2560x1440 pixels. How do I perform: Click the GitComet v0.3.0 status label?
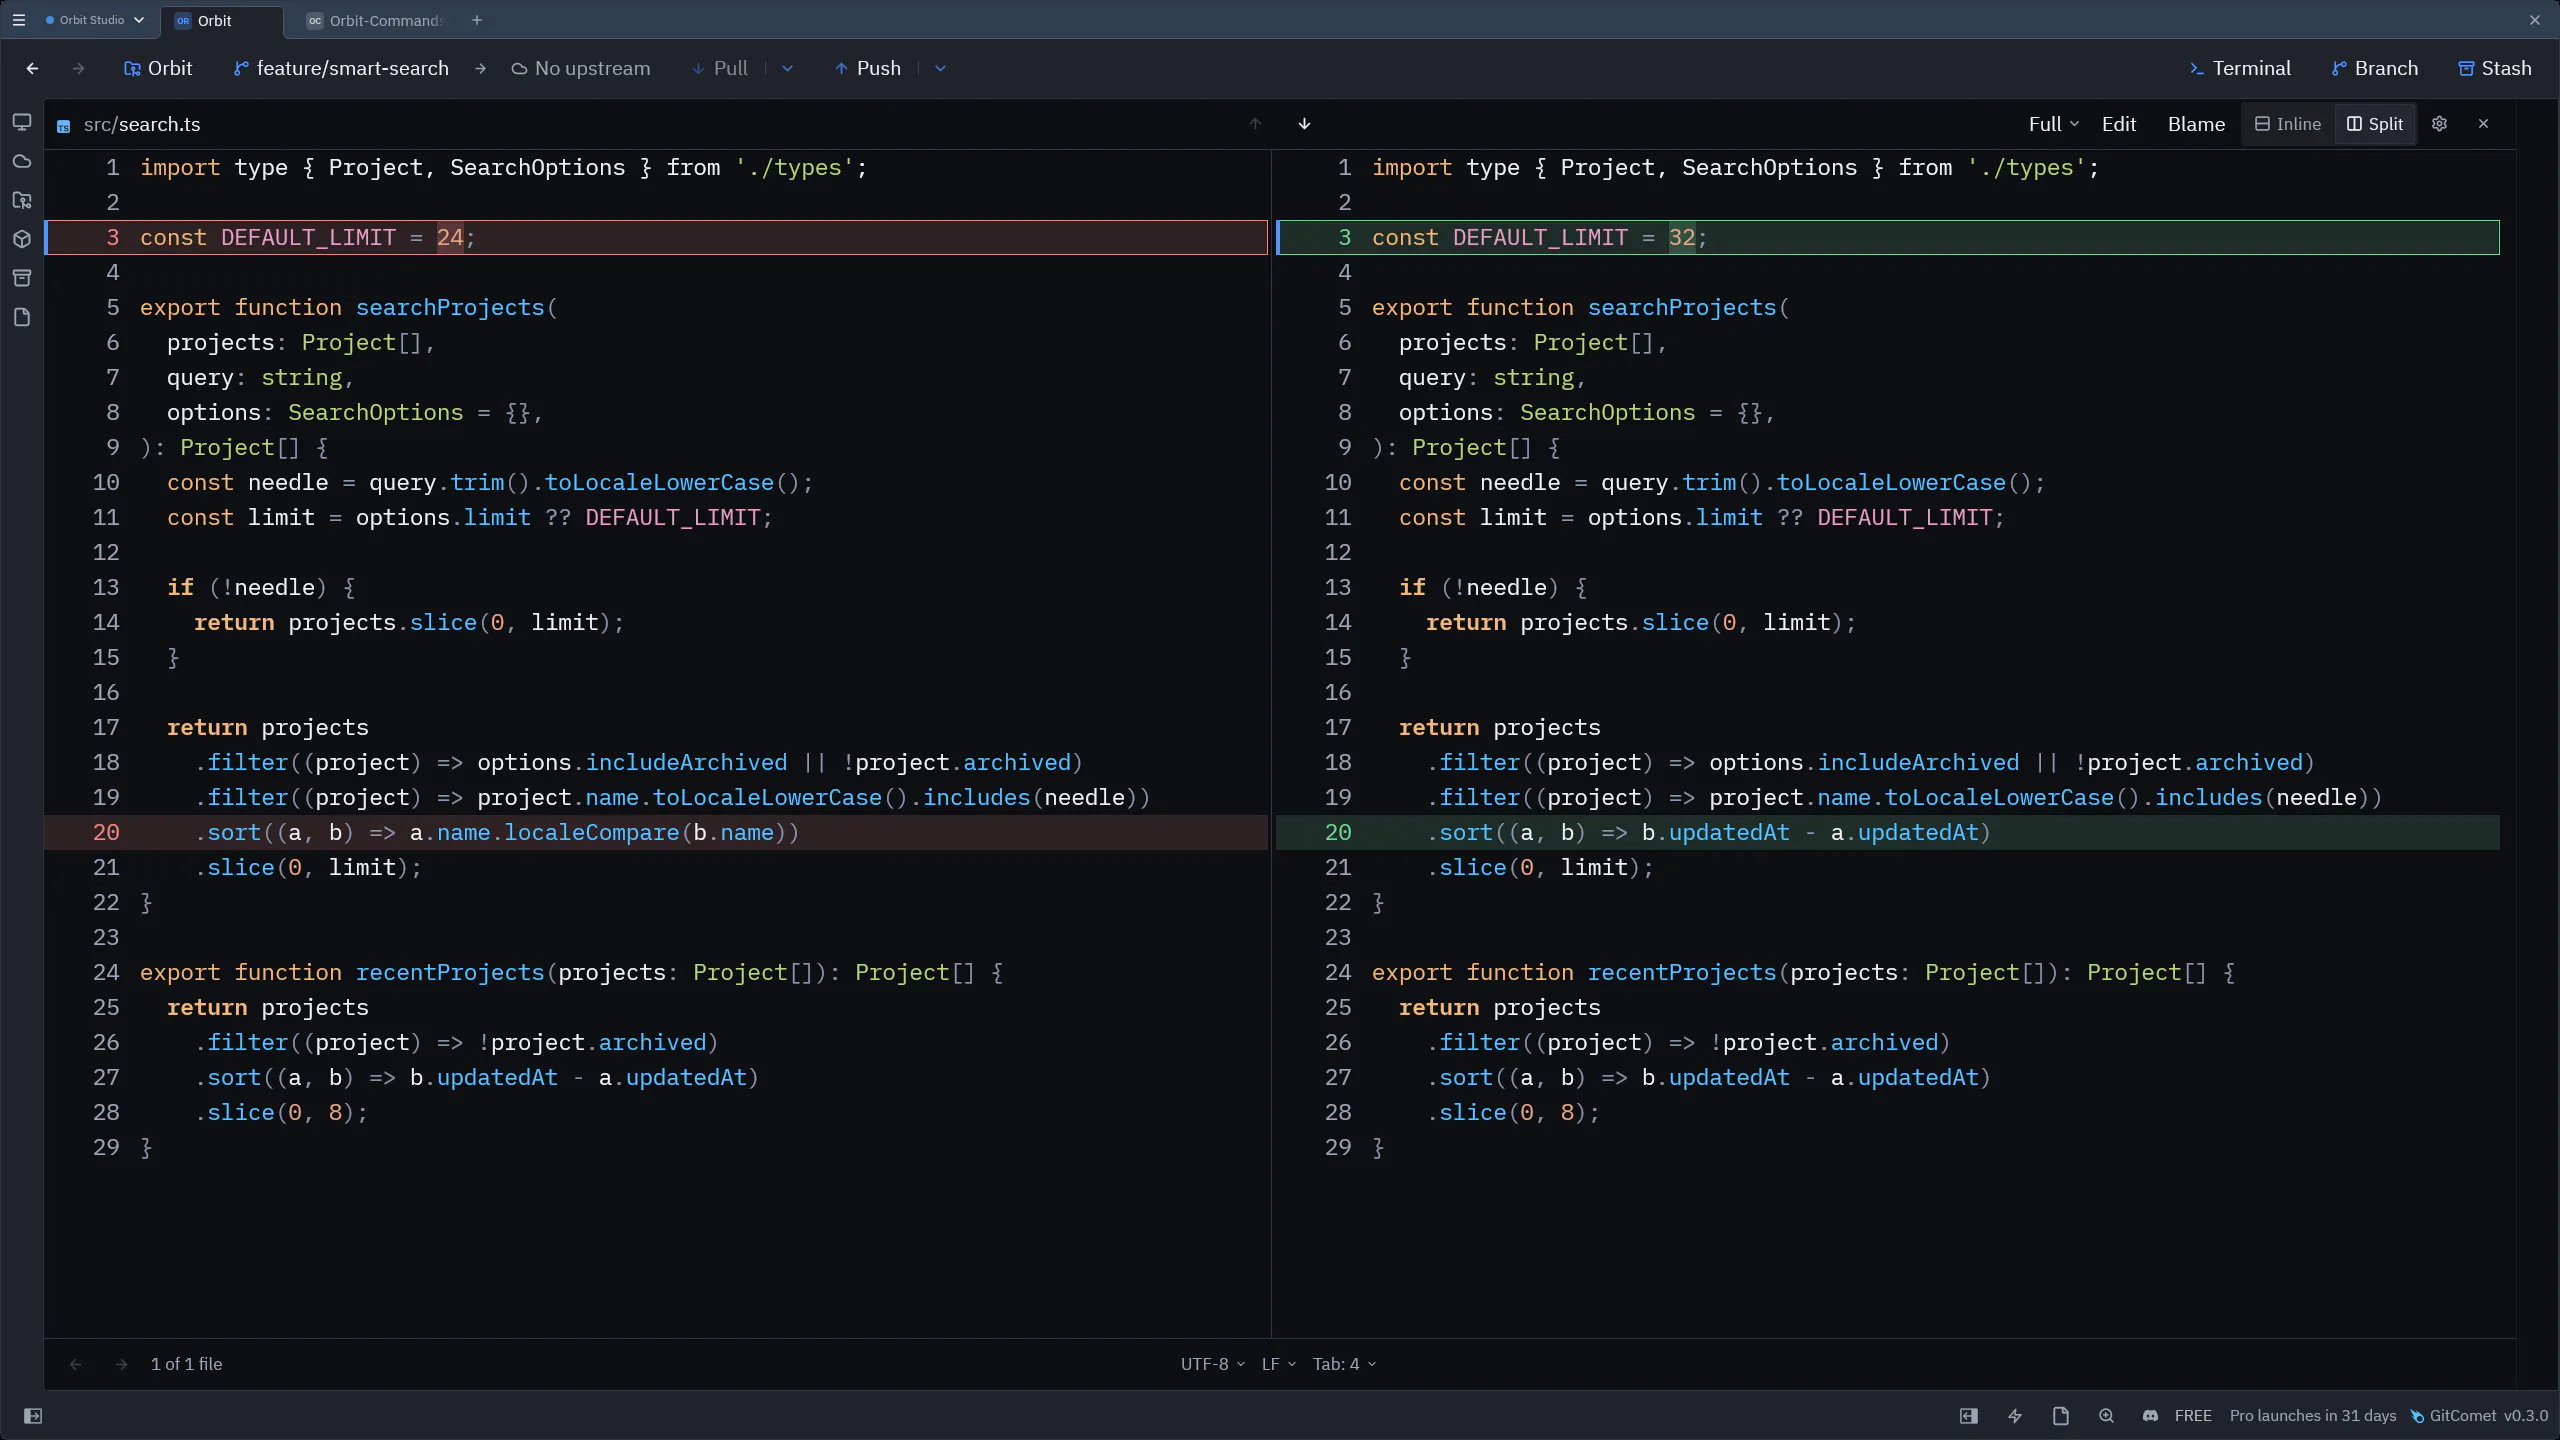pos(2479,1416)
